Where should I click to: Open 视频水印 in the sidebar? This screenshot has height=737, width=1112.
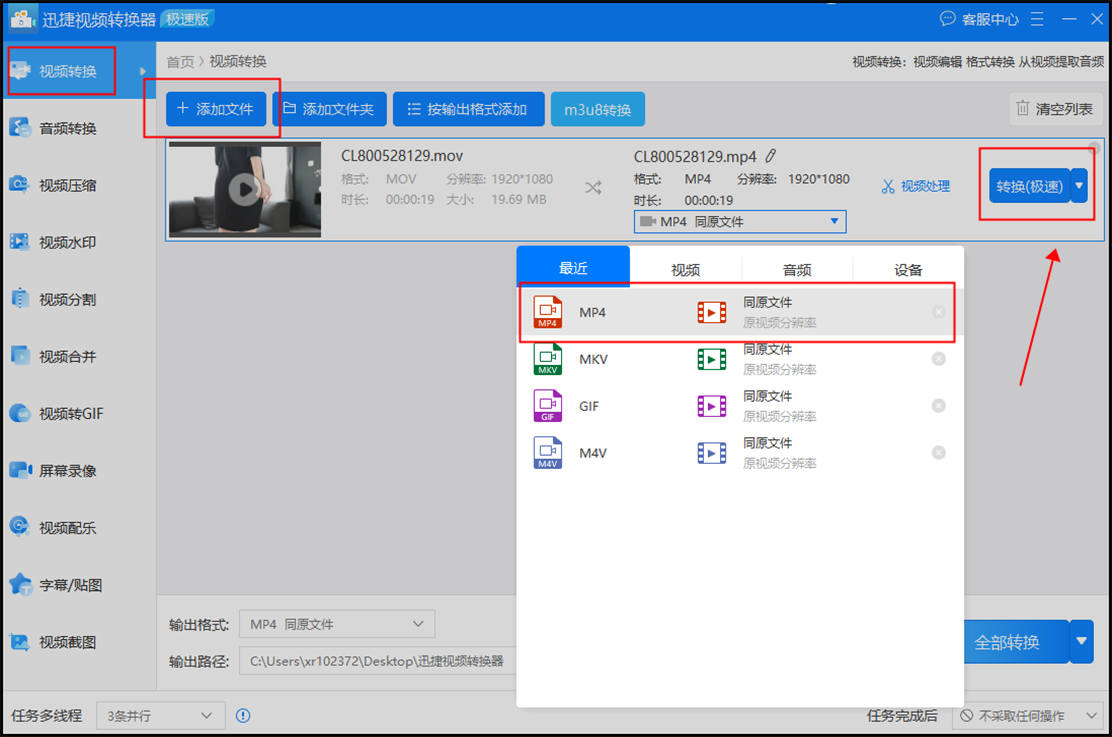pos(78,243)
